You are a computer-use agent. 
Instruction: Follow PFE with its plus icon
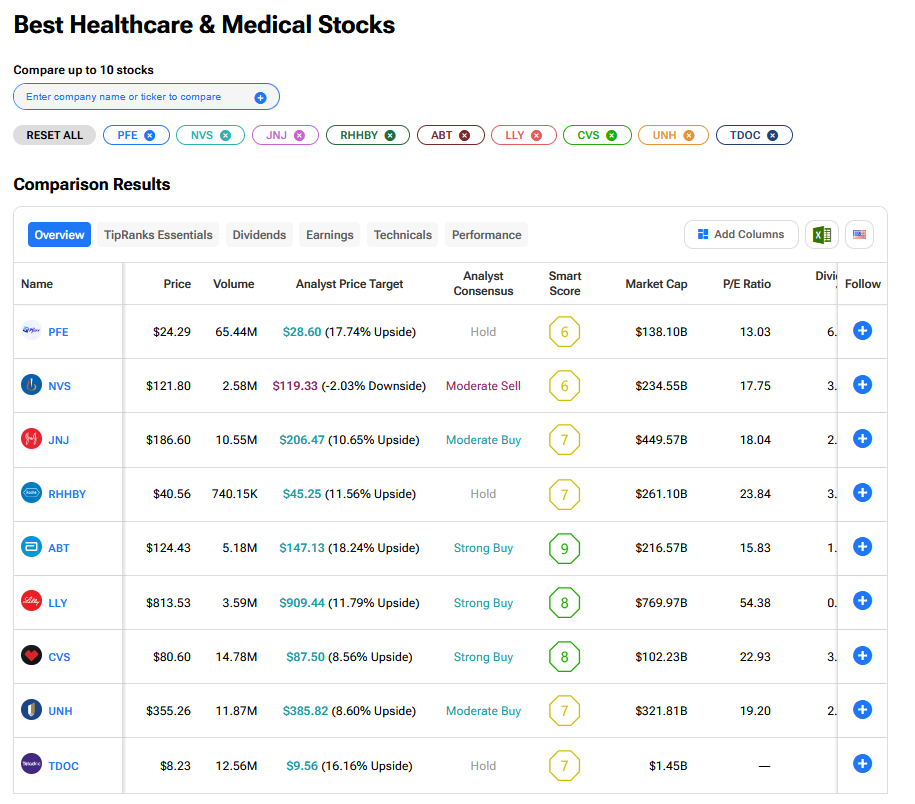click(x=862, y=331)
